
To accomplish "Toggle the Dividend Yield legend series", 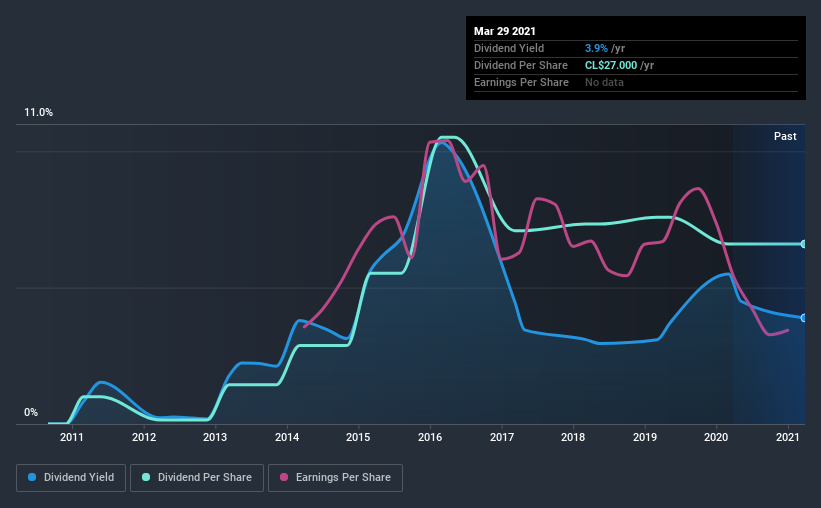I will pyautogui.click(x=71, y=478).
